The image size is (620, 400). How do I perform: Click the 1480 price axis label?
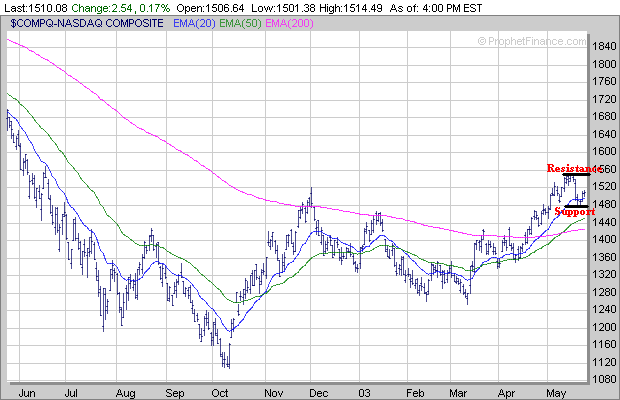pyautogui.click(x=604, y=204)
